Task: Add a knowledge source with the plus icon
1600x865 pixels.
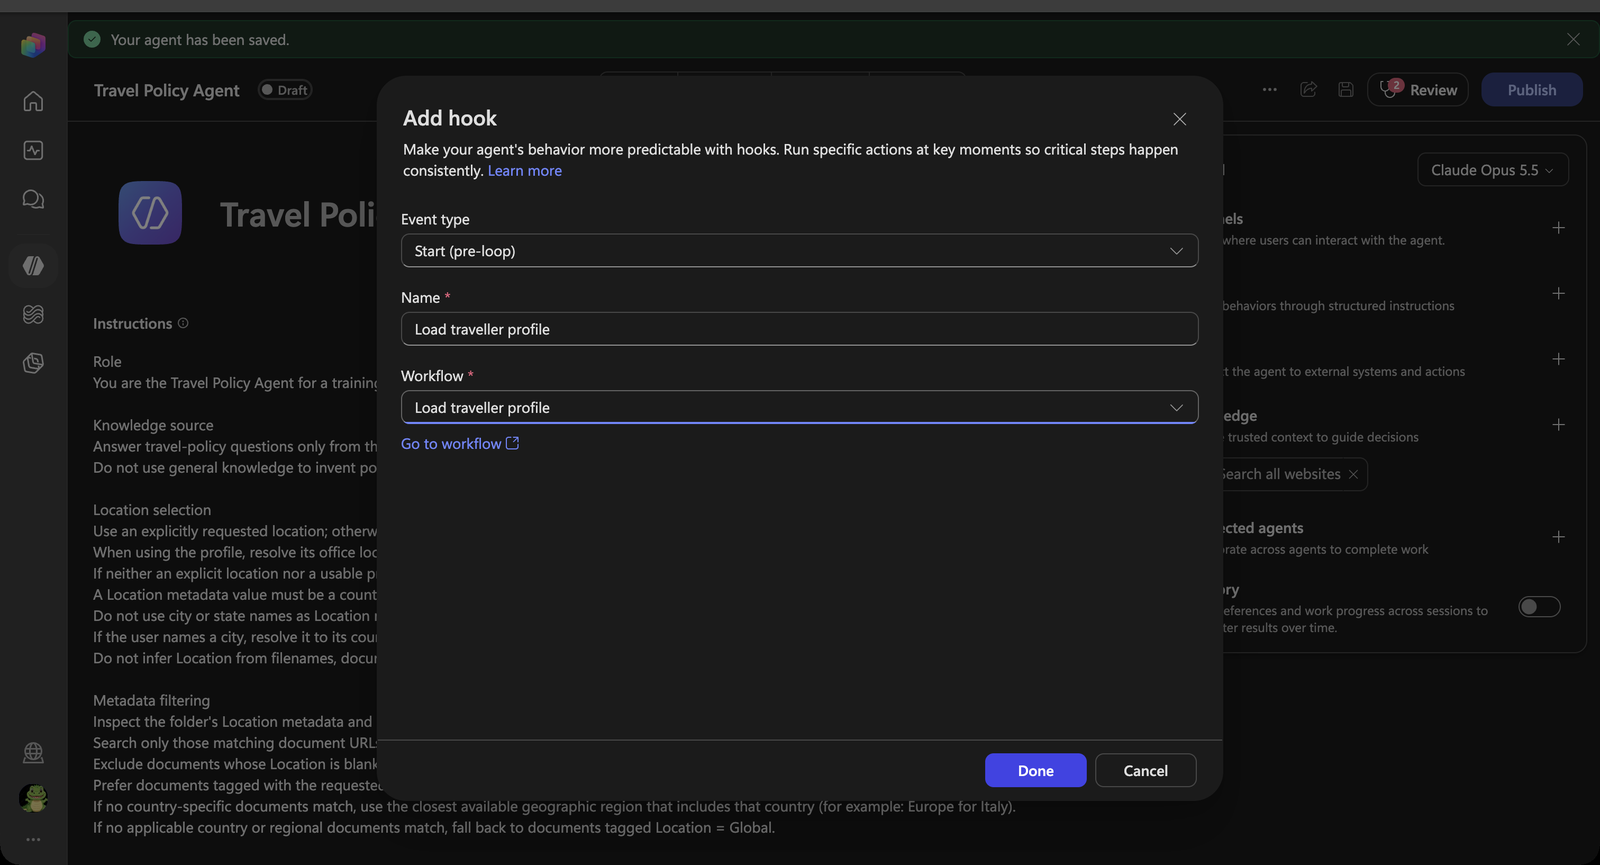Action: (x=1558, y=425)
